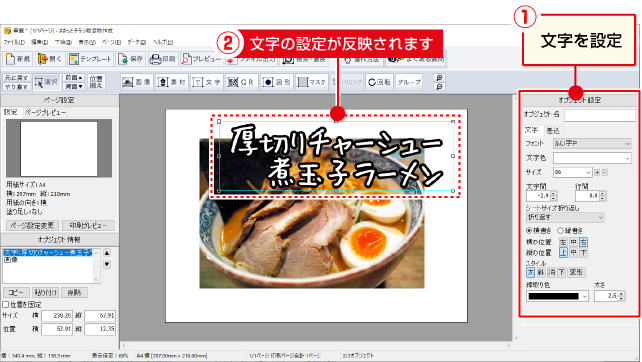Open the ヘルプ menu

pyautogui.click(x=163, y=42)
